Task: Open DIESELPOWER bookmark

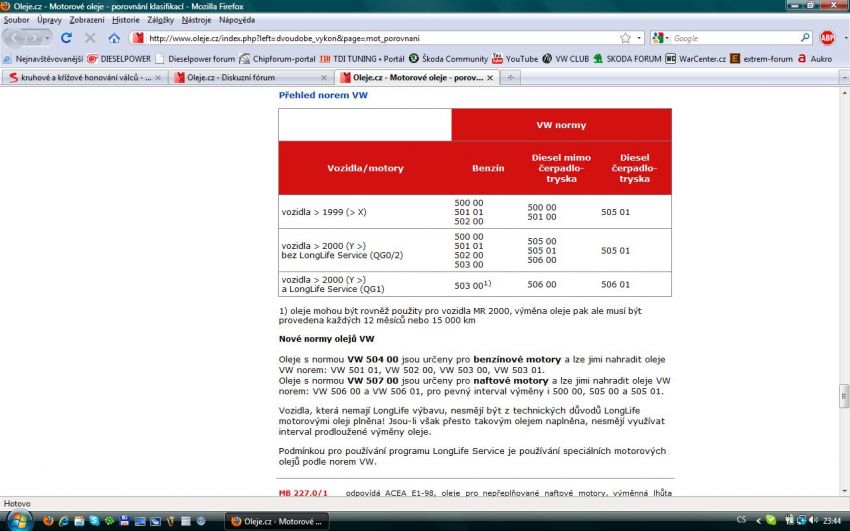Action: (119, 59)
